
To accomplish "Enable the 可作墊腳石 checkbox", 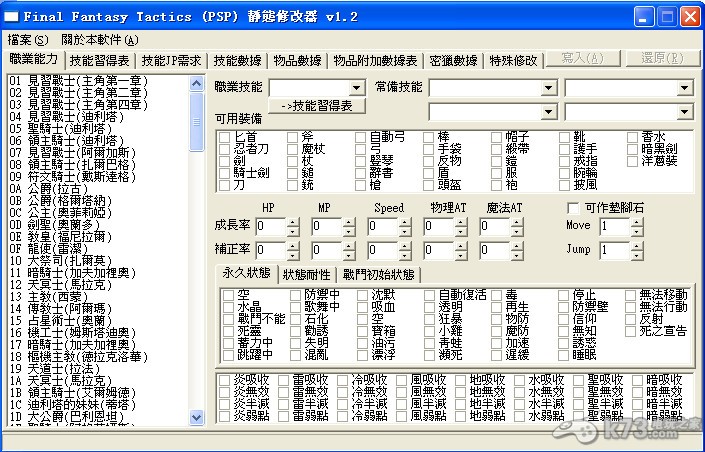I will click(573, 208).
